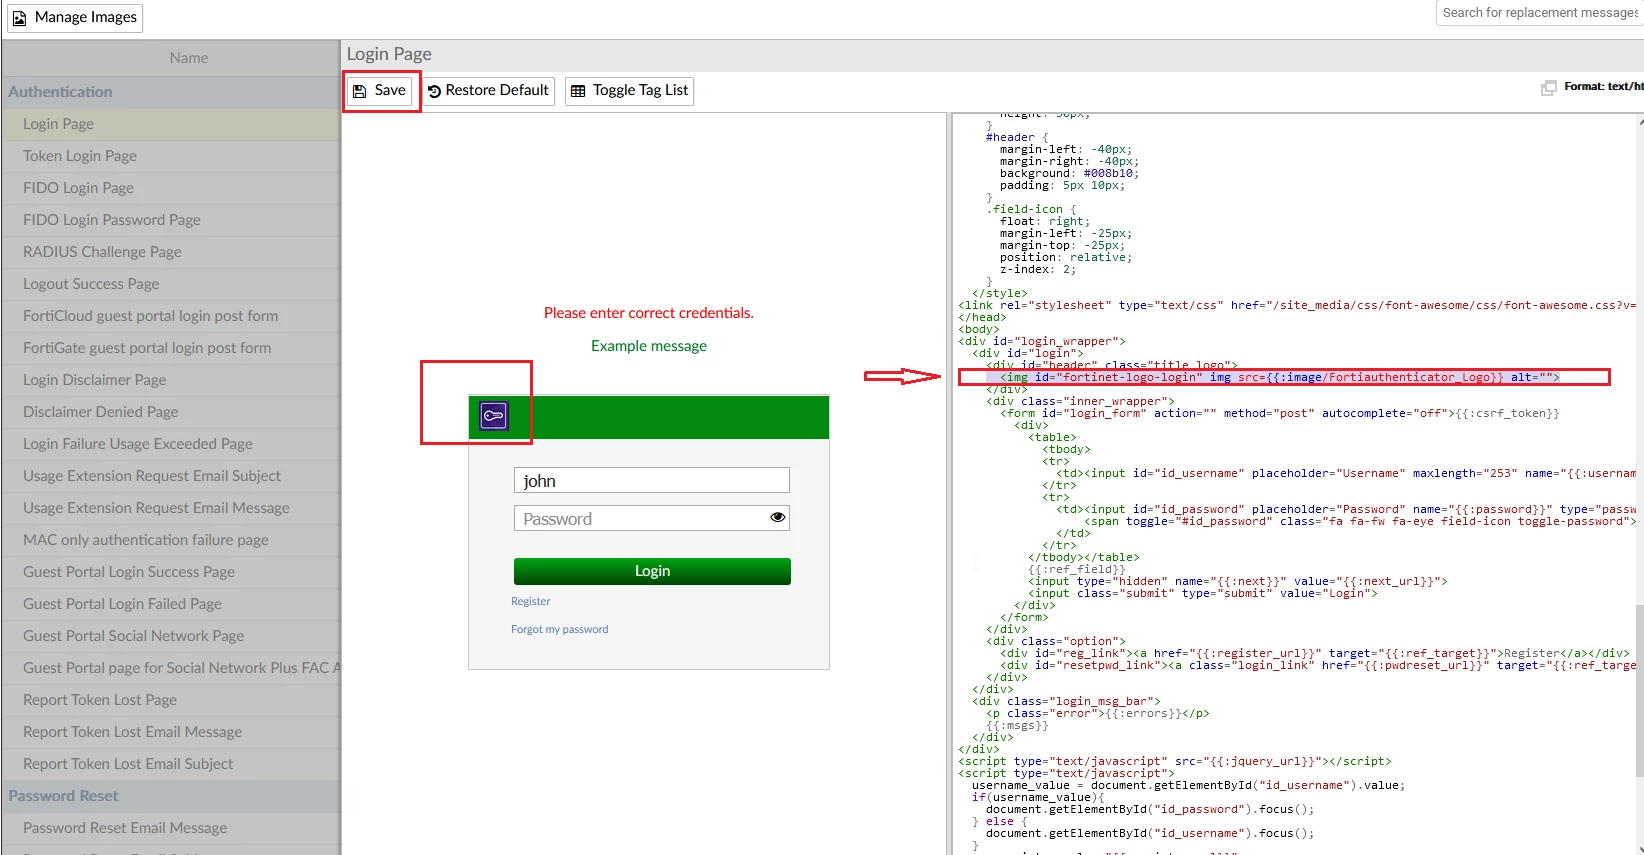Click the floppy disk icon on Save

360,91
